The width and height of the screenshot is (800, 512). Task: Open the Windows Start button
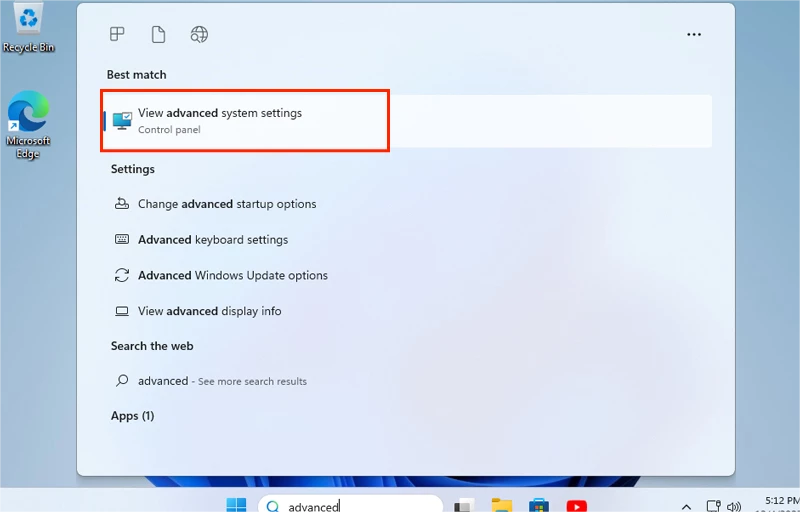click(236, 505)
